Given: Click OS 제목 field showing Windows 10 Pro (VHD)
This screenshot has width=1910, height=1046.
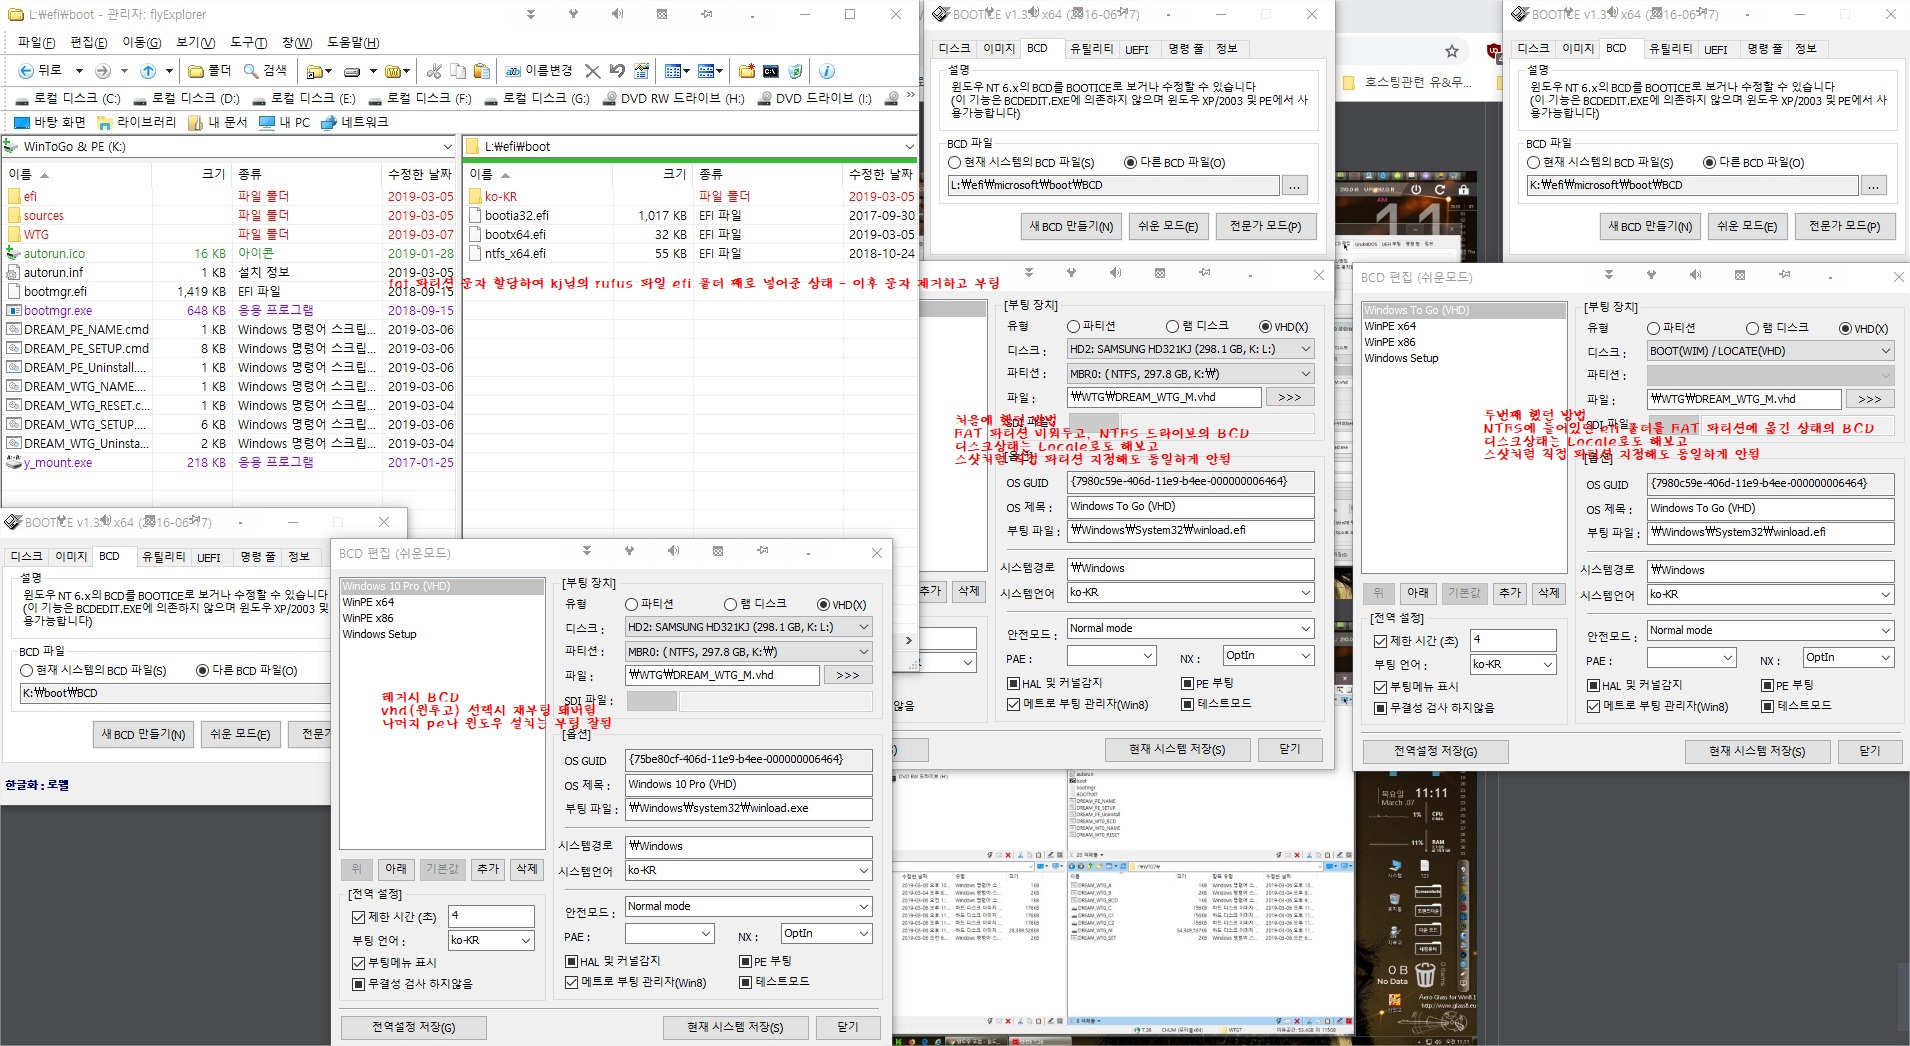Looking at the screenshot, I should click(749, 784).
